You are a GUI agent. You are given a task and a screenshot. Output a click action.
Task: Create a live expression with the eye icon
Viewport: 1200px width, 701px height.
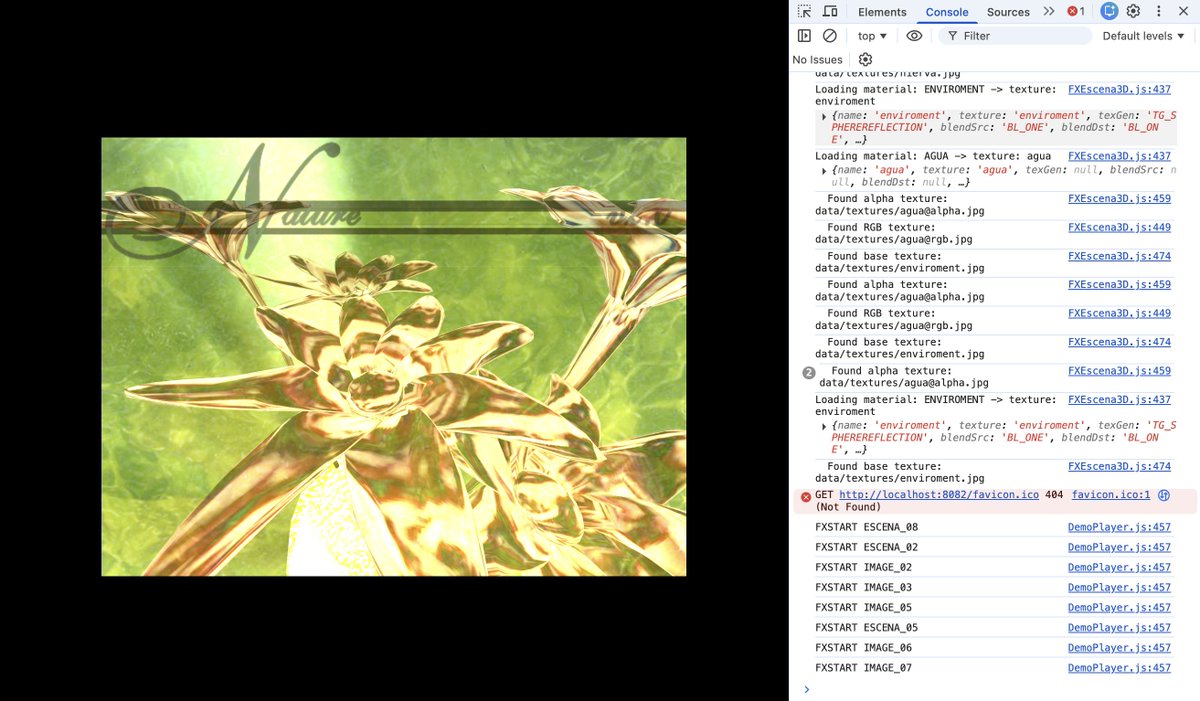pos(914,35)
